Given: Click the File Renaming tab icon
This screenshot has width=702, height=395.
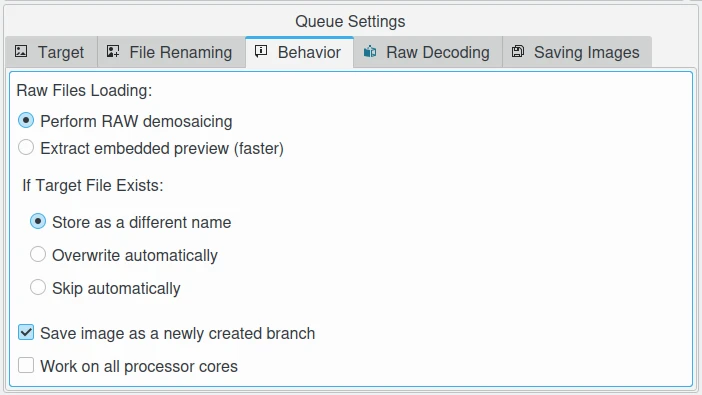Looking at the screenshot, I should click(113, 51).
